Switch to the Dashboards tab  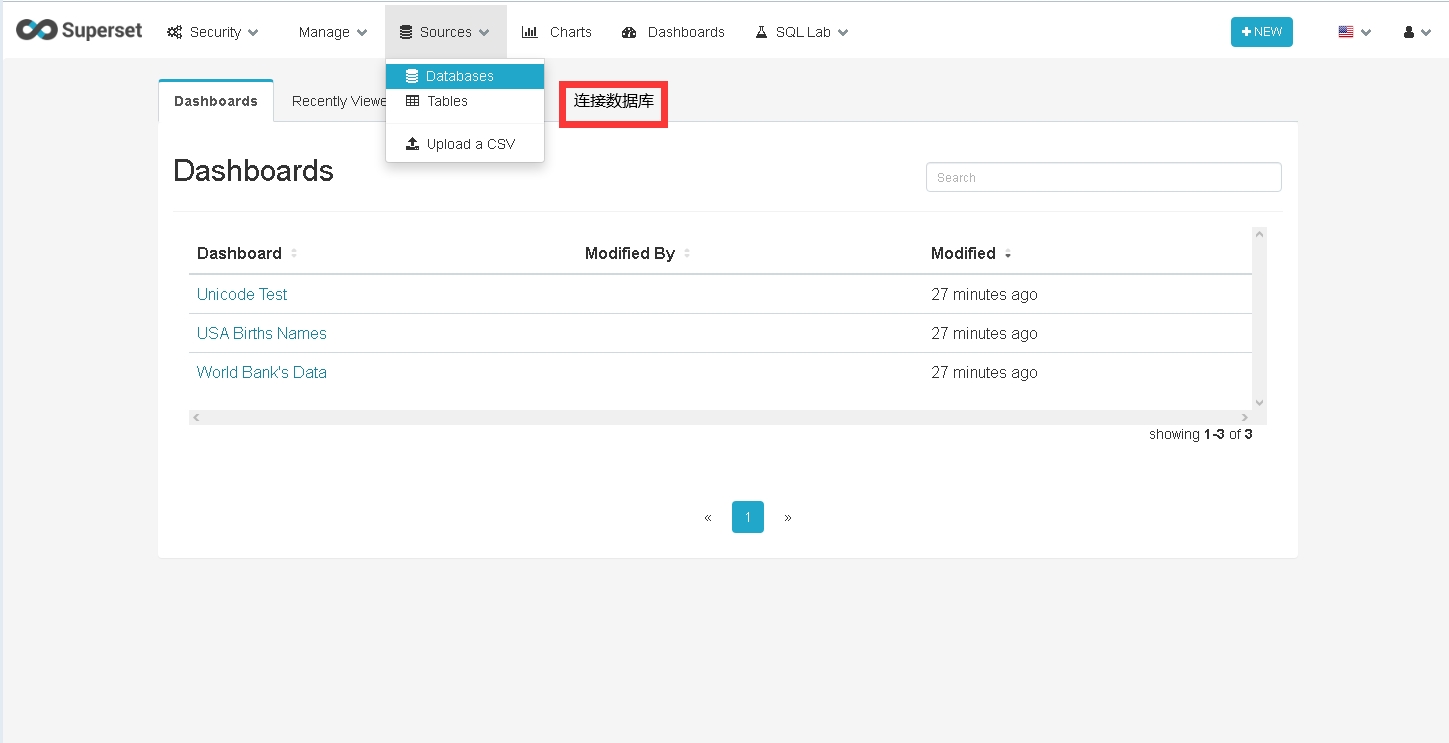pos(216,101)
